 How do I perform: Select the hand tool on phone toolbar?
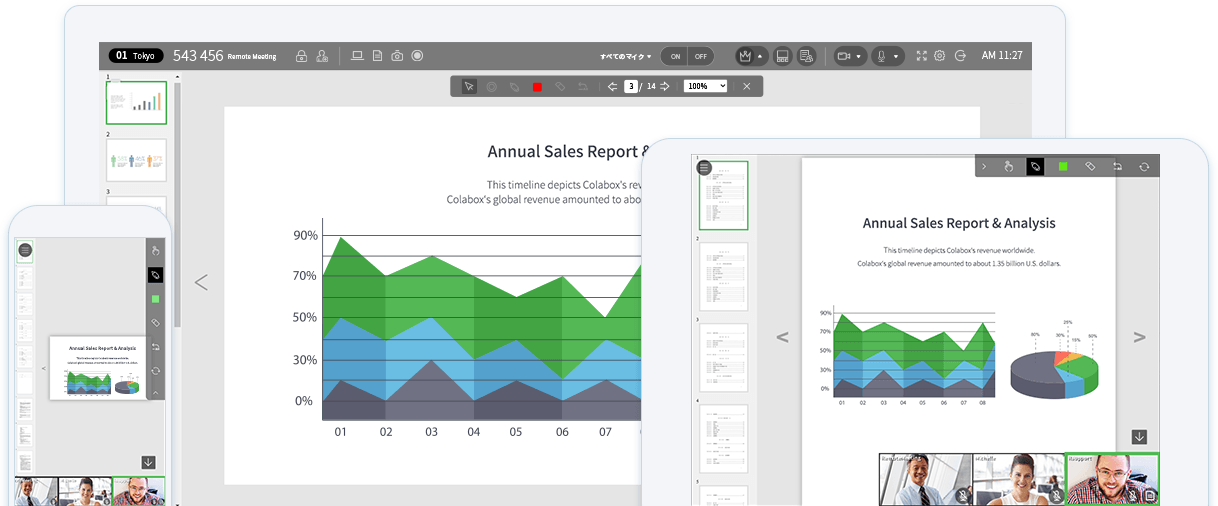coord(155,250)
